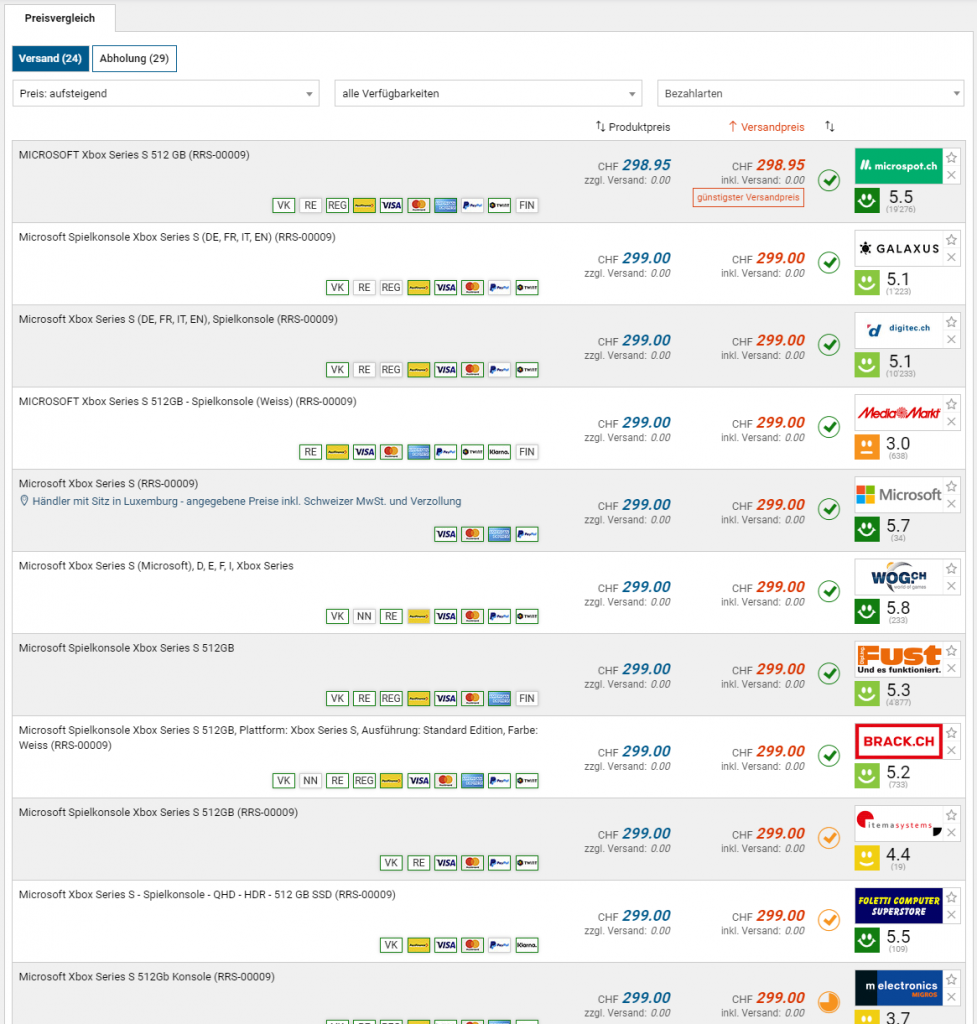The width and height of the screenshot is (977, 1024).
Task: Click rating 5.8 for WOG.ch
Action: pyautogui.click(x=898, y=608)
